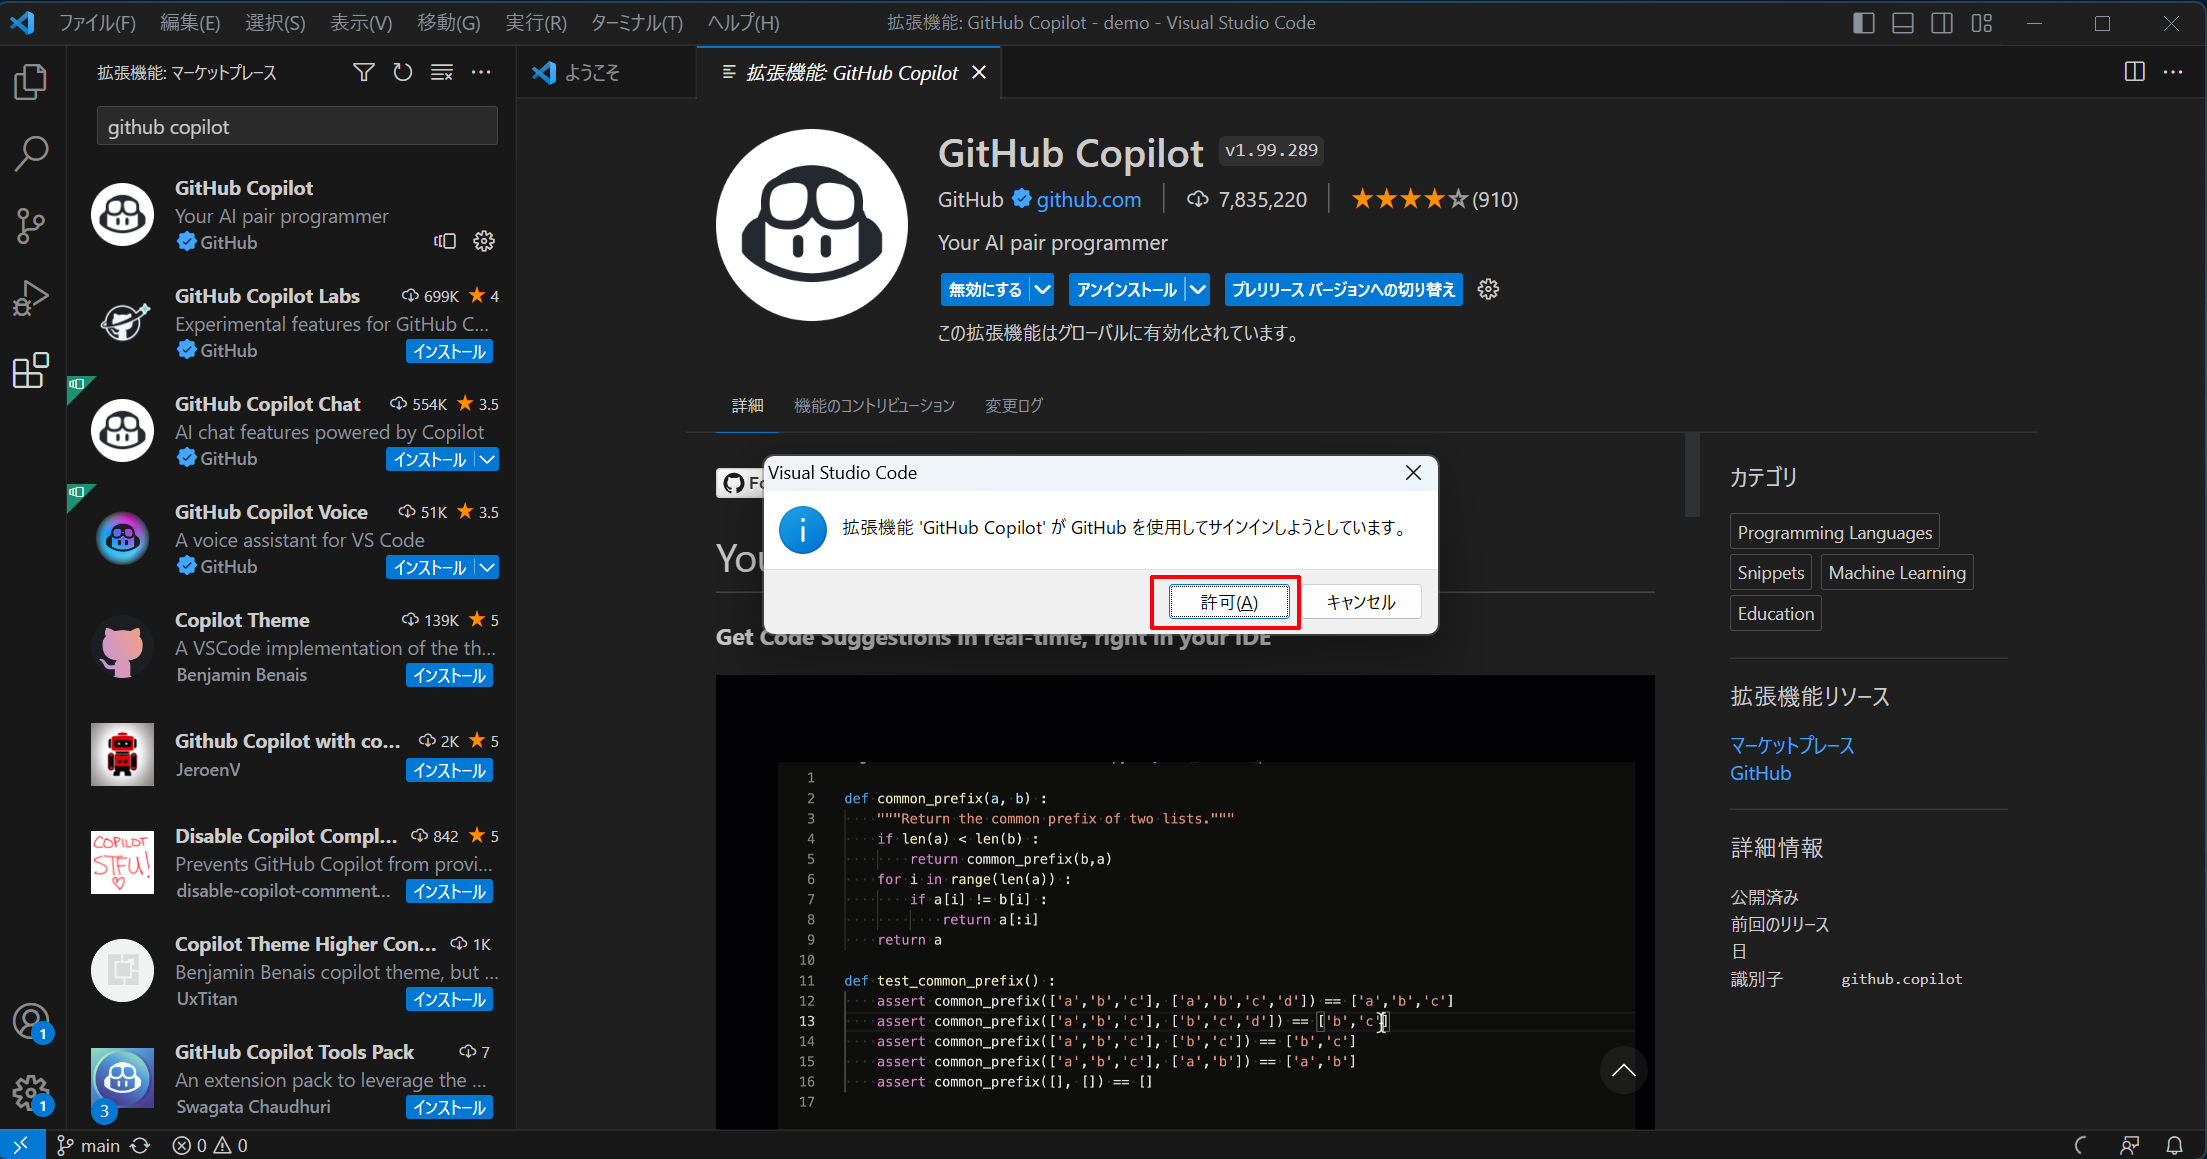Install GitHub Copilot Tools Pack
The height and width of the screenshot is (1159, 2207).
(x=450, y=1107)
